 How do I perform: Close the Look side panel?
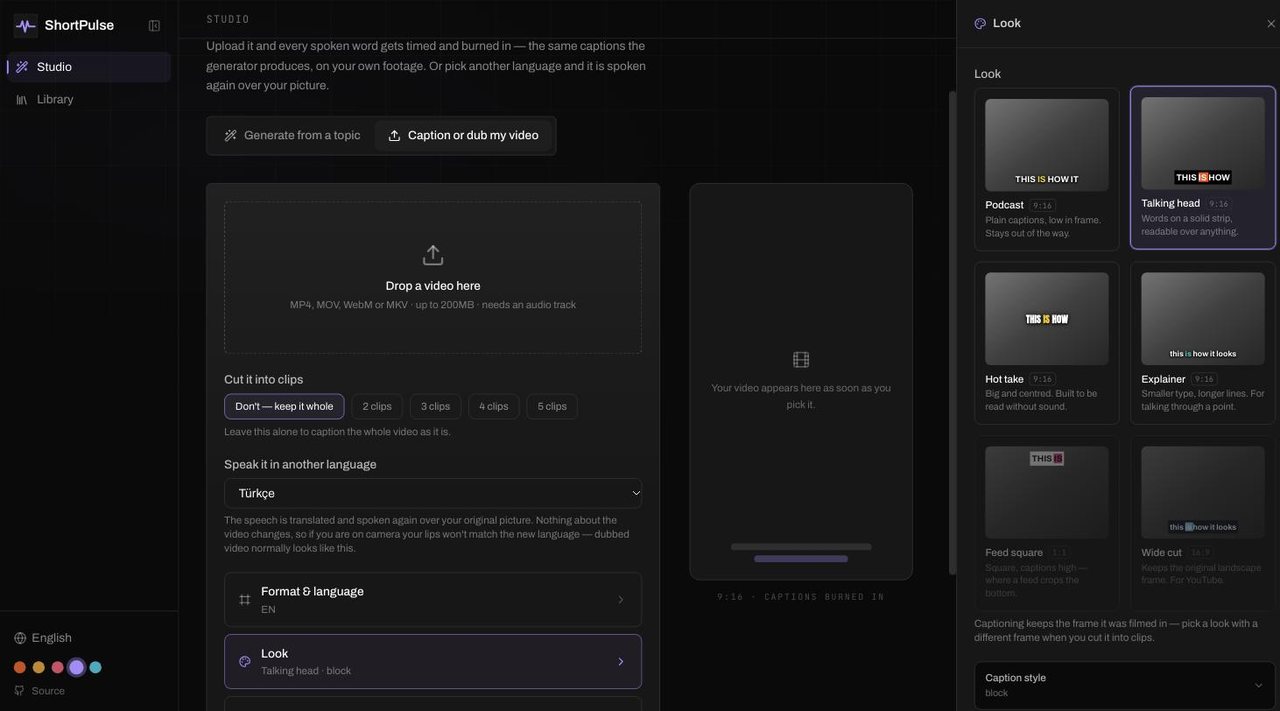(1271, 24)
